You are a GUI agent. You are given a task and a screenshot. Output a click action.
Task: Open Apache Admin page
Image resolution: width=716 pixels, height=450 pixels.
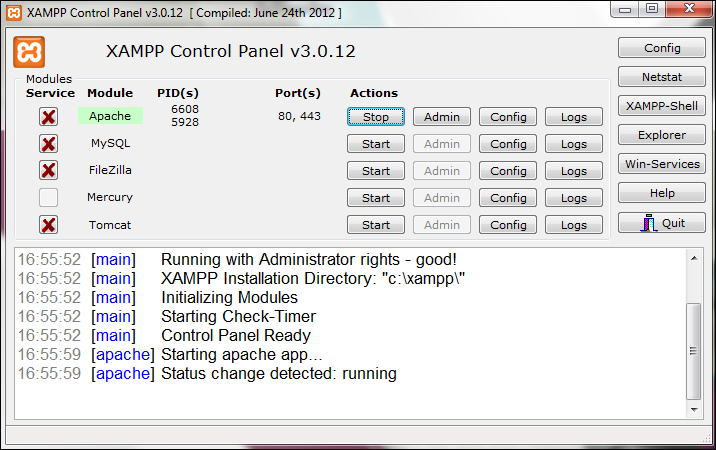tap(442, 117)
